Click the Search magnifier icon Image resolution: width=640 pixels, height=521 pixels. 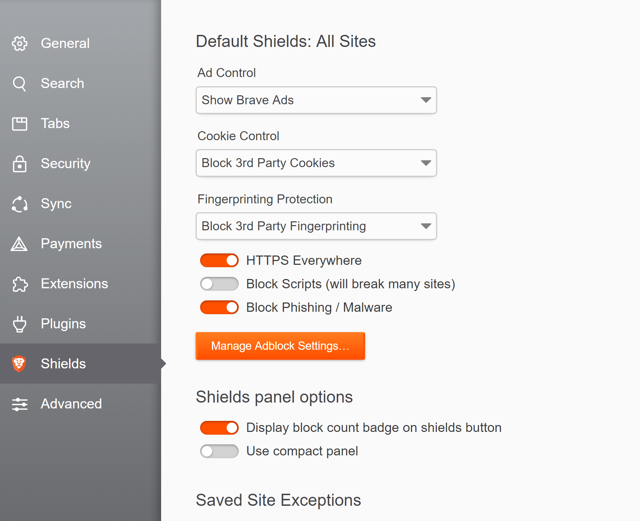19,84
